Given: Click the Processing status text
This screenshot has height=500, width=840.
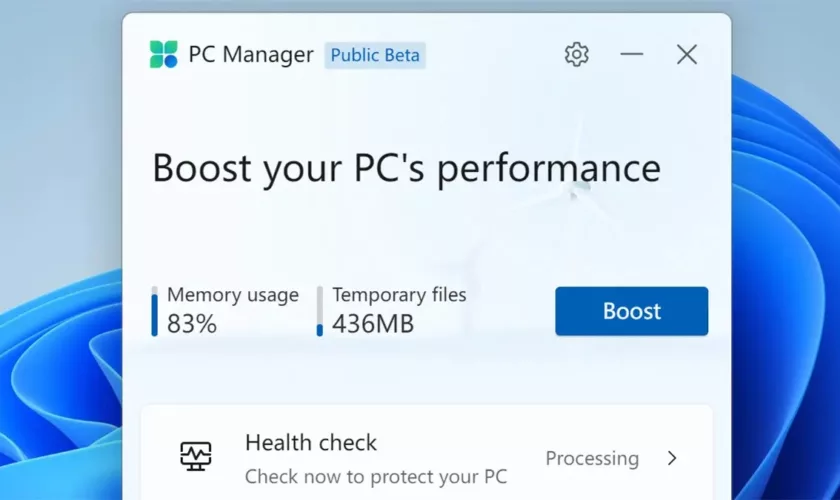Looking at the screenshot, I should coord(592,458).
